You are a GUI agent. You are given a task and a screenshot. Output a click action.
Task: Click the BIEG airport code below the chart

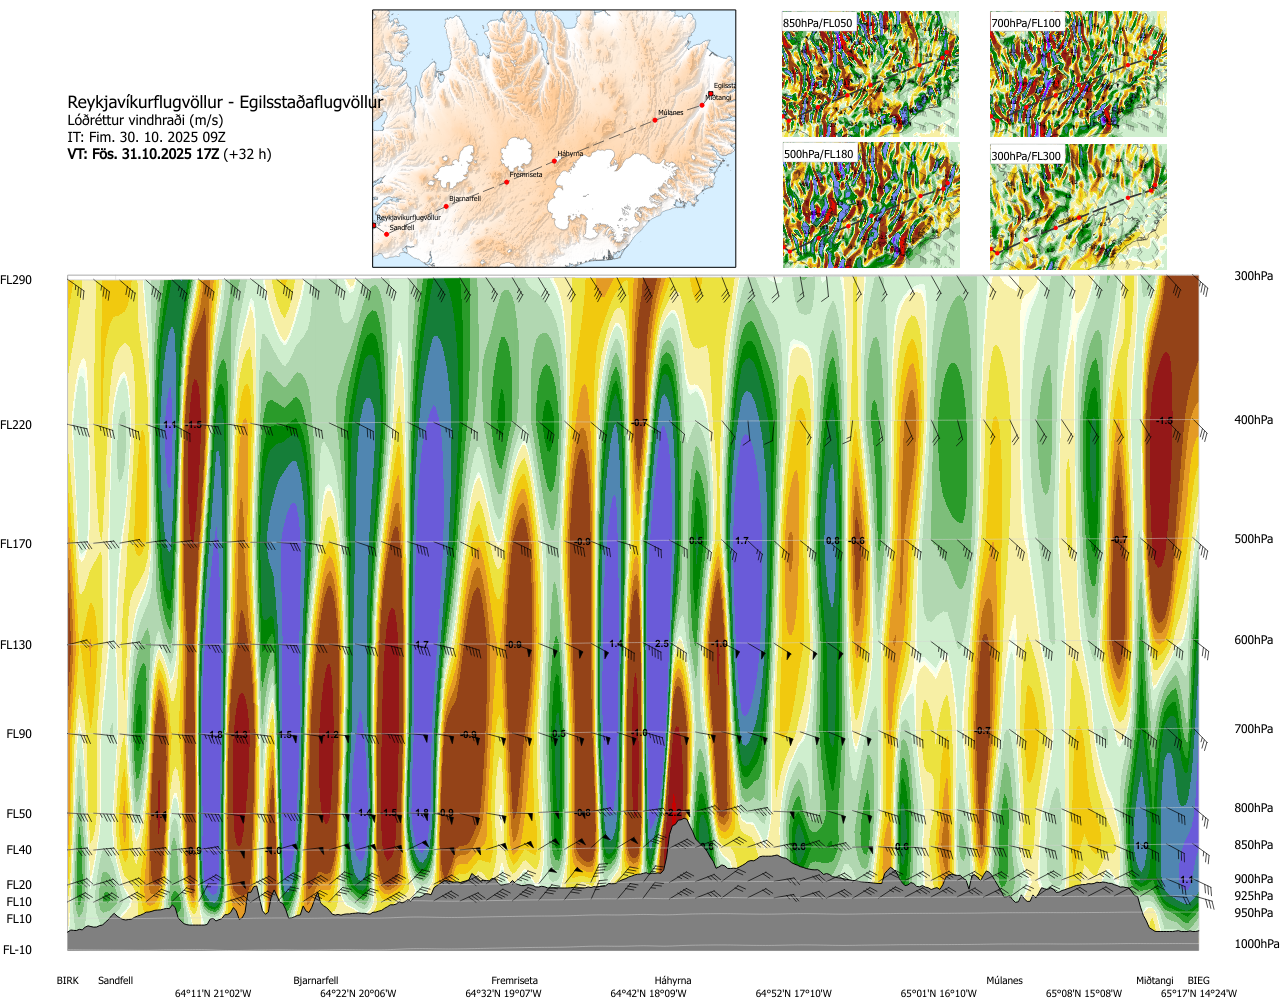1198,981
